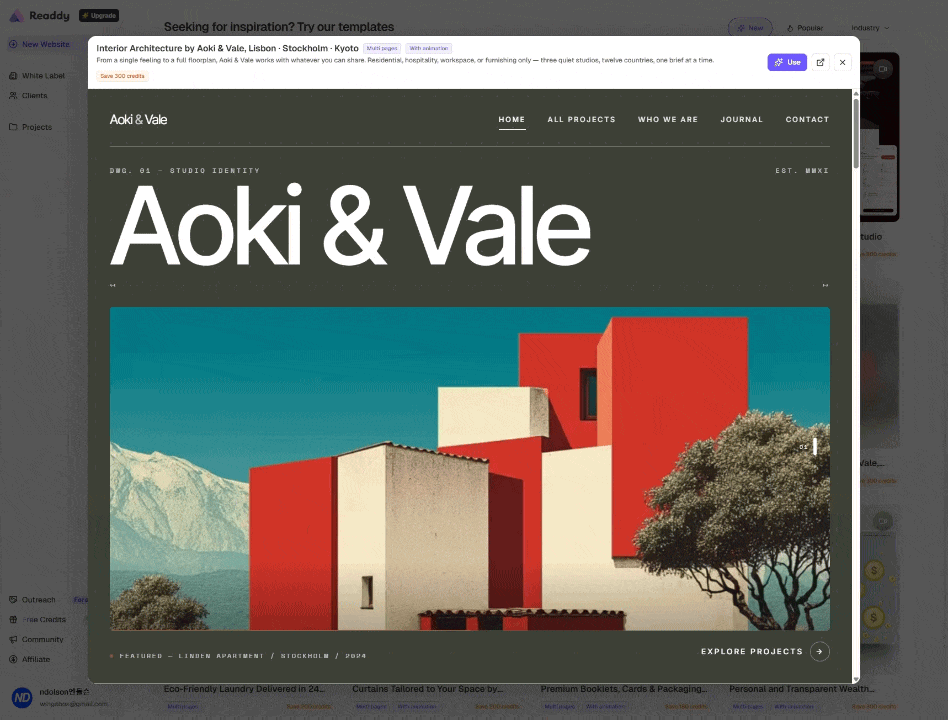Click the With animation tag in header
Screen dimensions: 948x720
(x=429, y=48)
